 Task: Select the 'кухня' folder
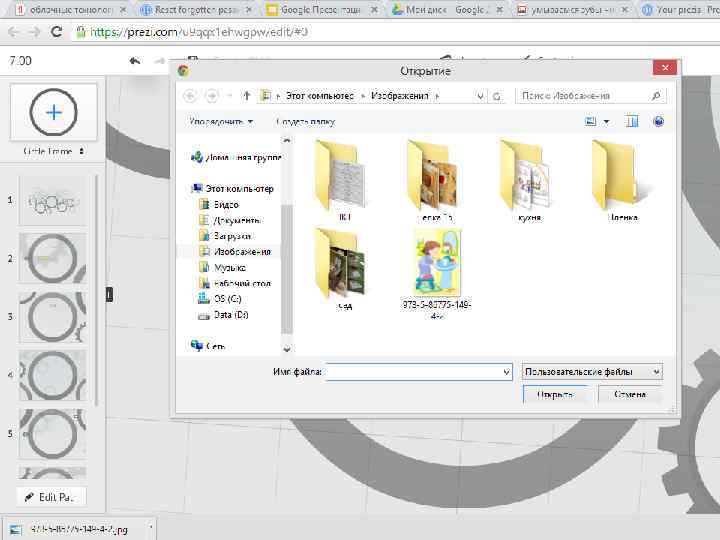(528, 181)
